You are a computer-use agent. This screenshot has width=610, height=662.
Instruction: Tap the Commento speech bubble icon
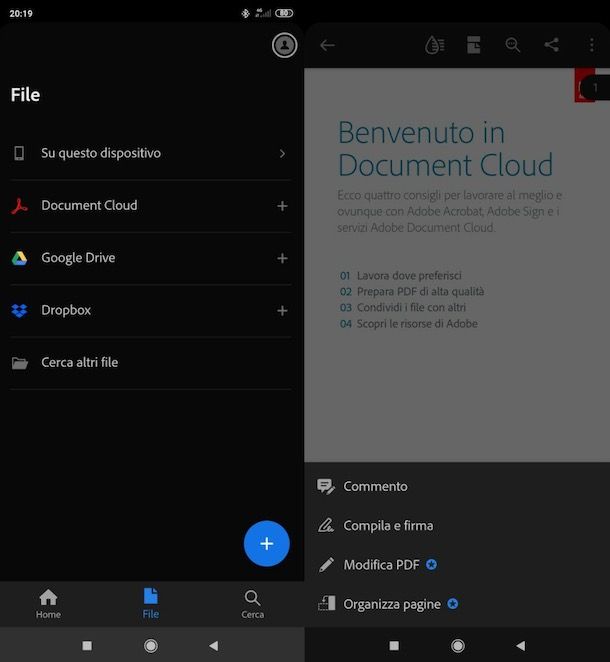pos(326,487)
